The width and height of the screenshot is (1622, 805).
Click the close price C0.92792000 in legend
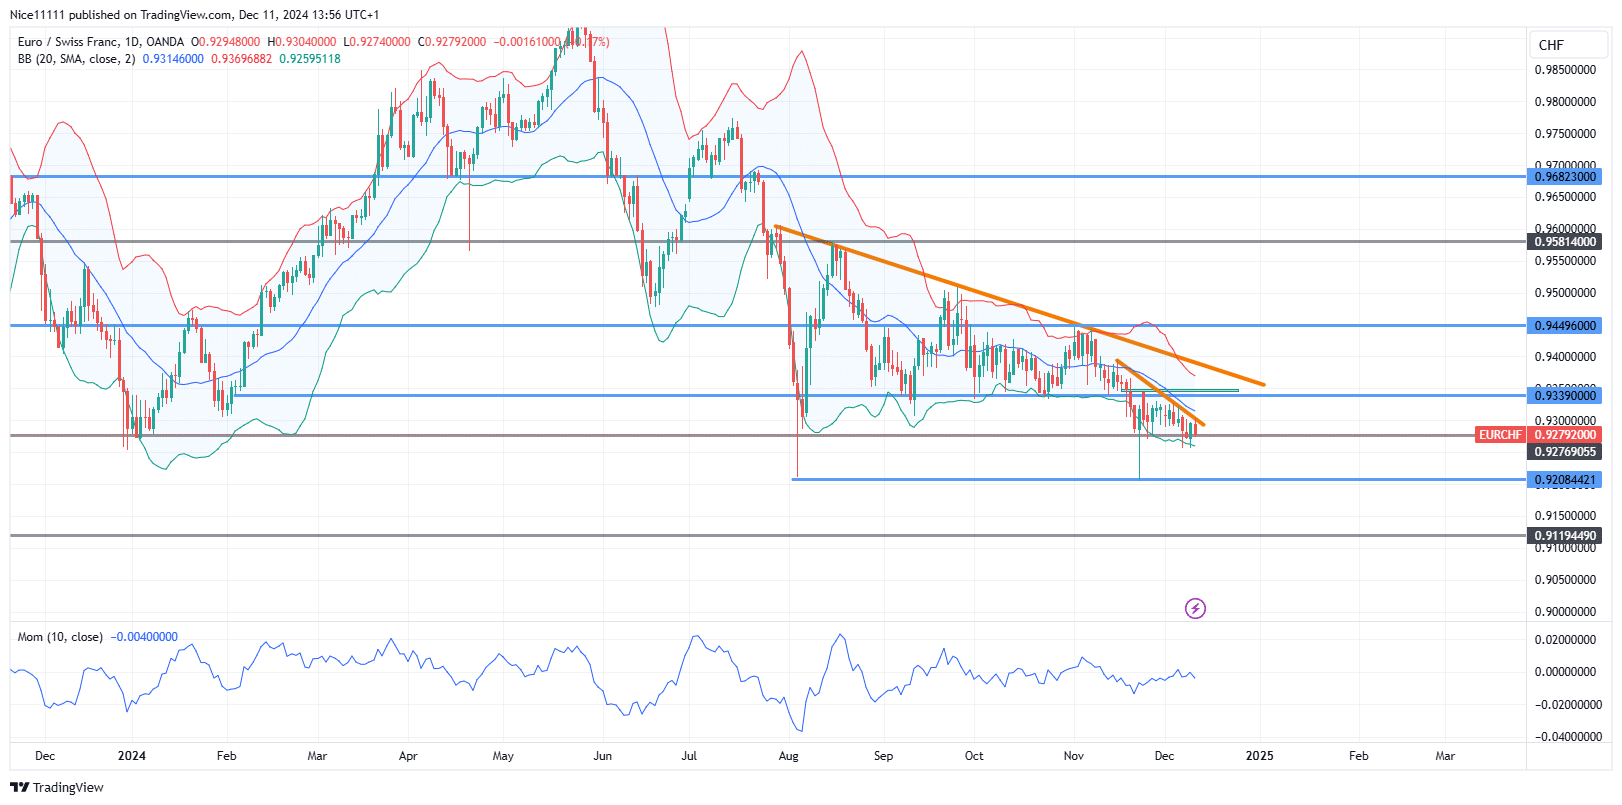click(x=452, y=42)
